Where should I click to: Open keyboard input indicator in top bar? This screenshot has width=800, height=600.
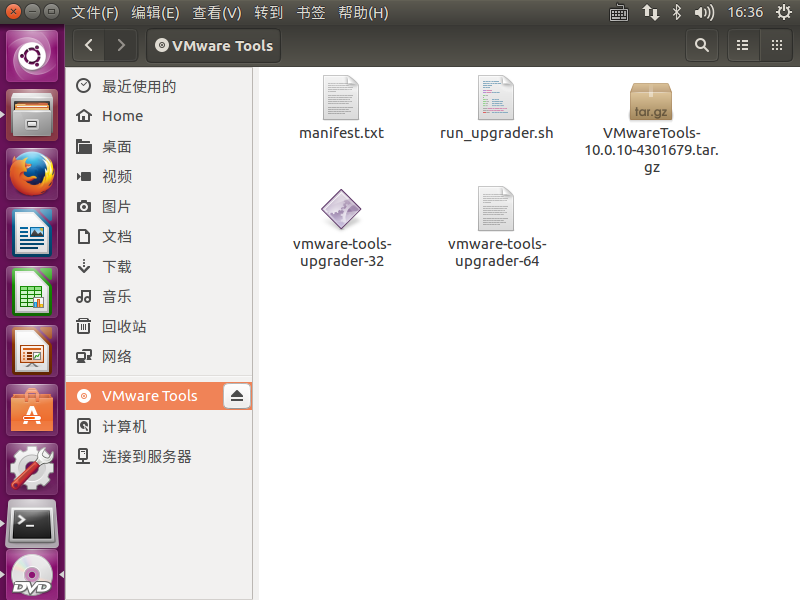(619, 12)
